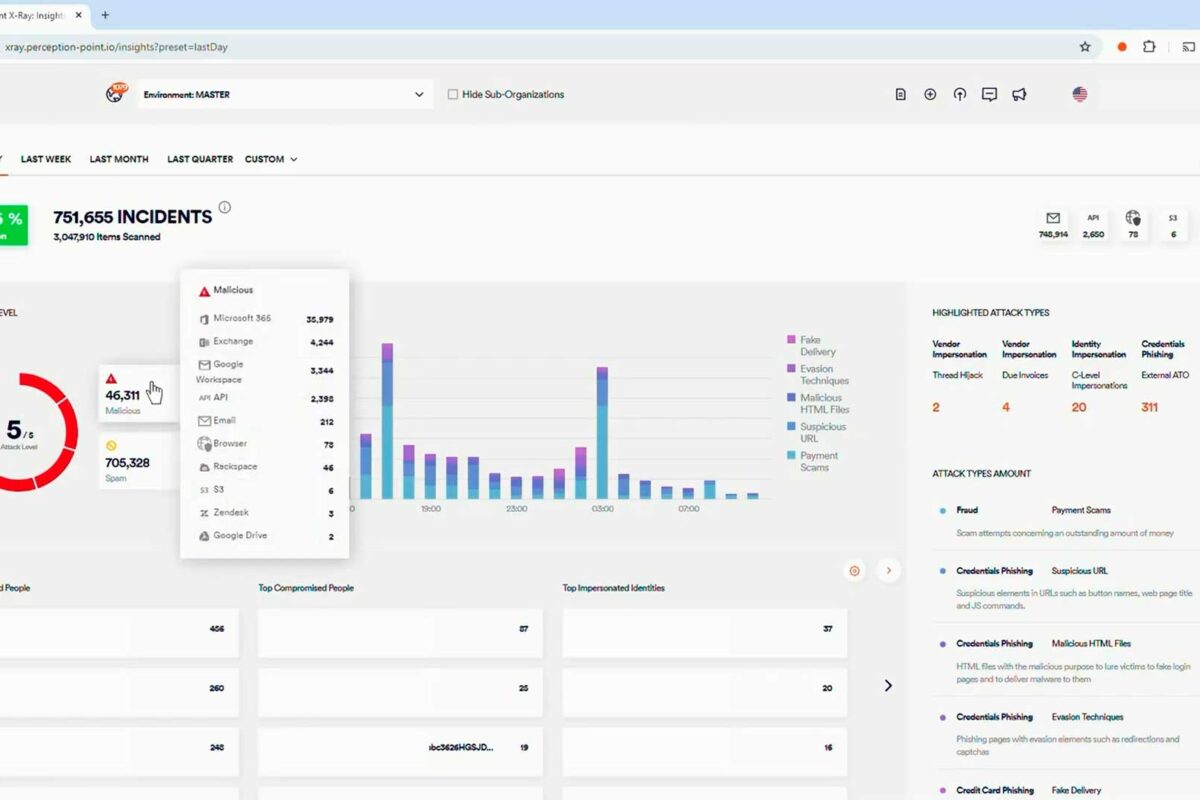Click the Microsoft 365 row icon
1200x800 pixels.
pos(204,319)
